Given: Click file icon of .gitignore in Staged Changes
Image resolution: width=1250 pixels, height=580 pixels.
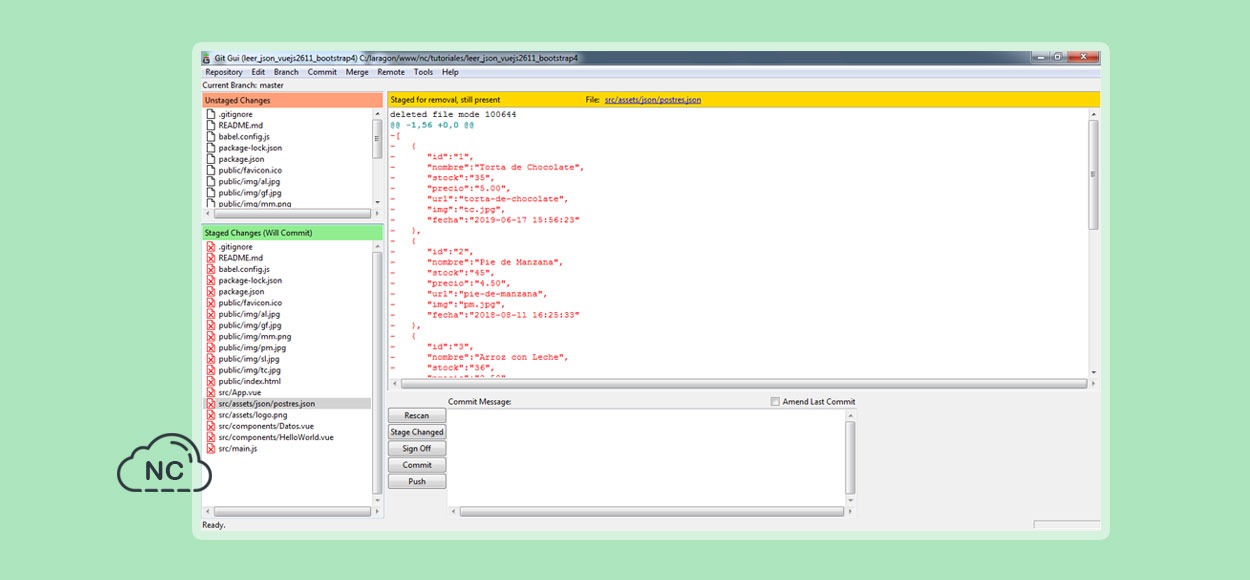Looking at the screenshot, I should point(211,247).
